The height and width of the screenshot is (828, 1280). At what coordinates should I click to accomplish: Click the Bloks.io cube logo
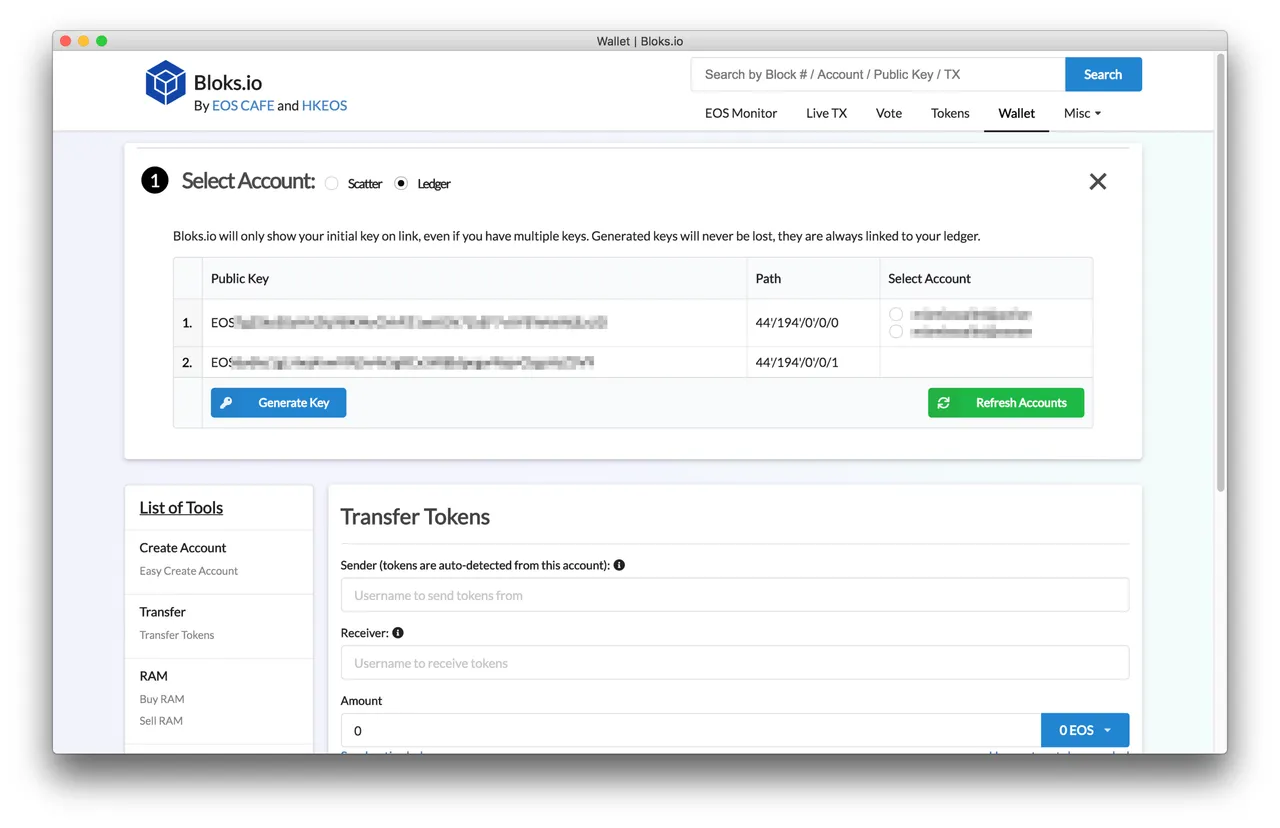click(165, 83)
